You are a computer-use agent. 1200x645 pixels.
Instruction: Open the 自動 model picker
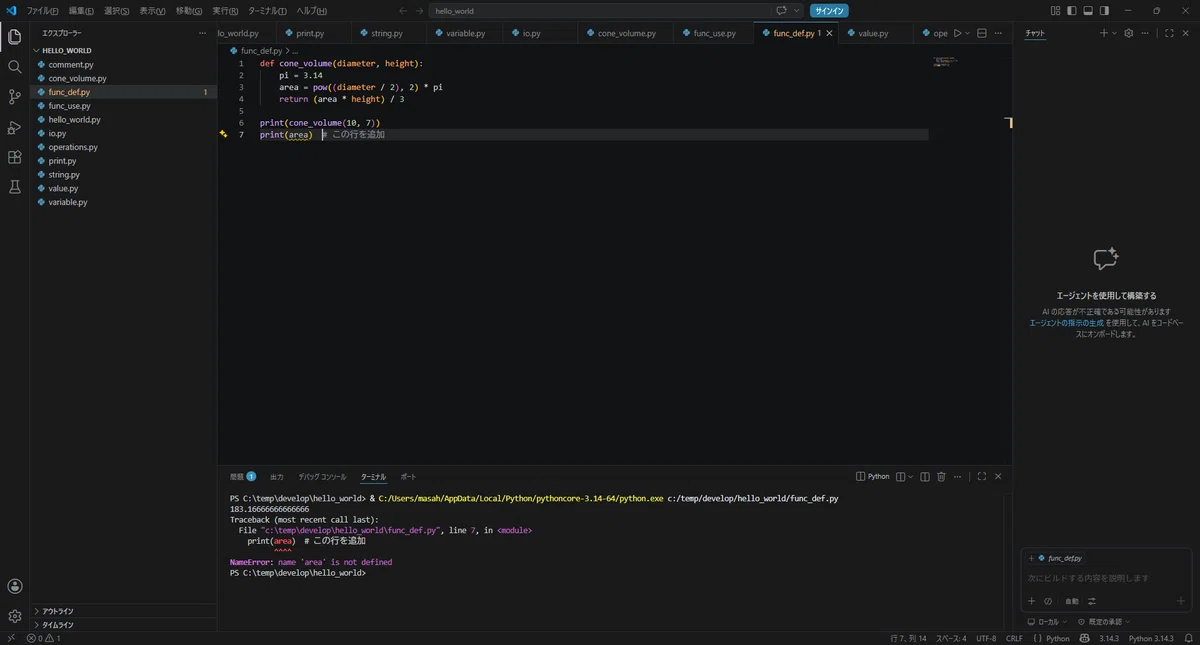click(x=1072, y=601)
